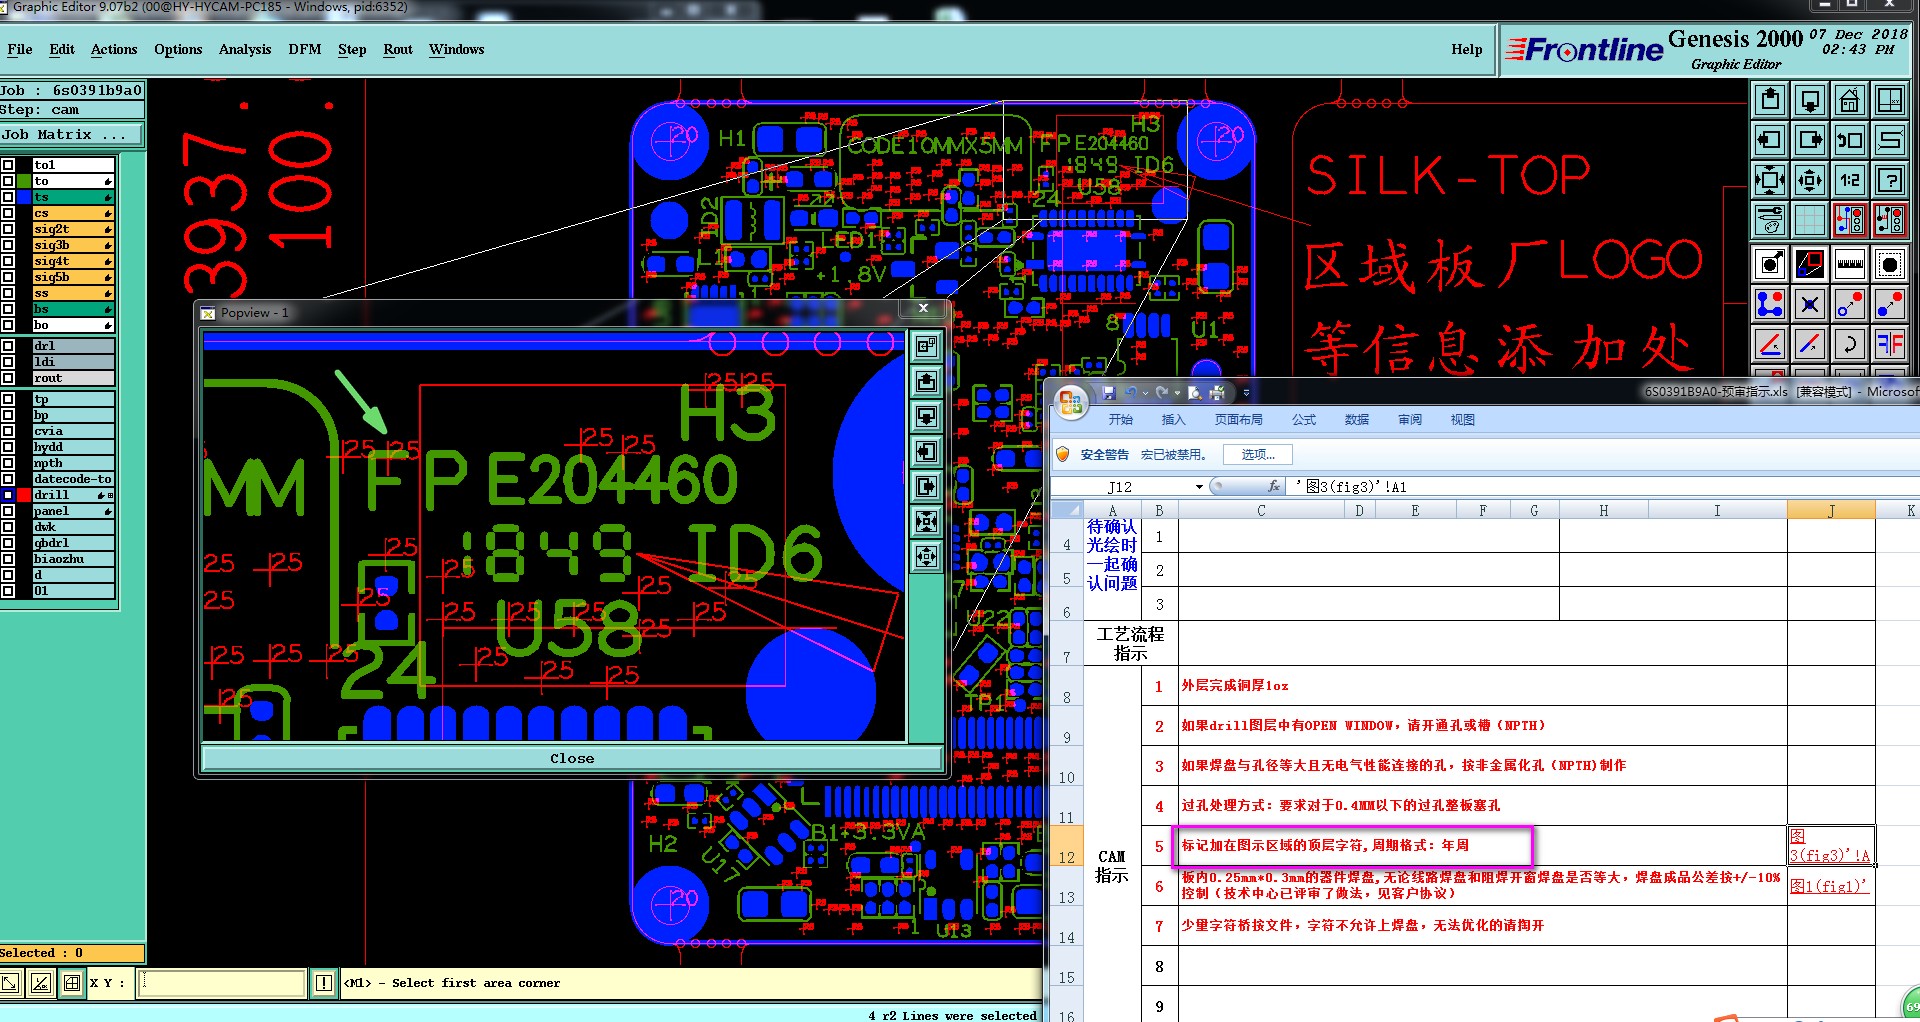This screenshot has height=1022, width=1920.
Task: Open the Excel redo history dropdown arrow
Action: point(1177,393)
